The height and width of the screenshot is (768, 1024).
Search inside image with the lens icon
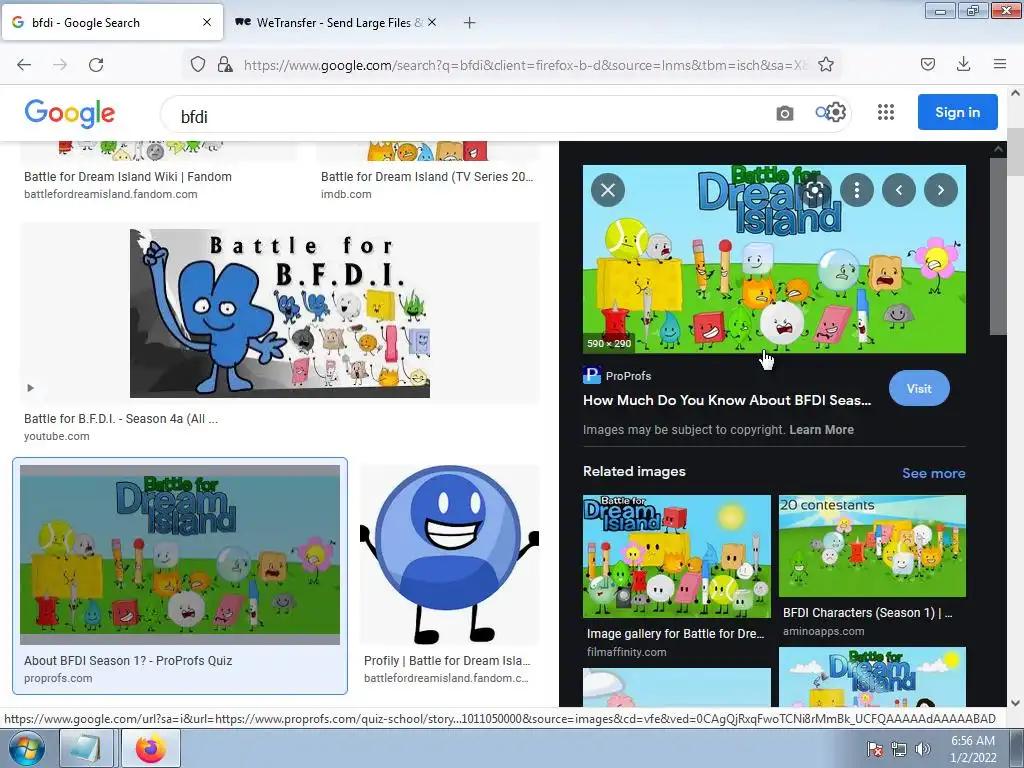(x=814, y=190)
